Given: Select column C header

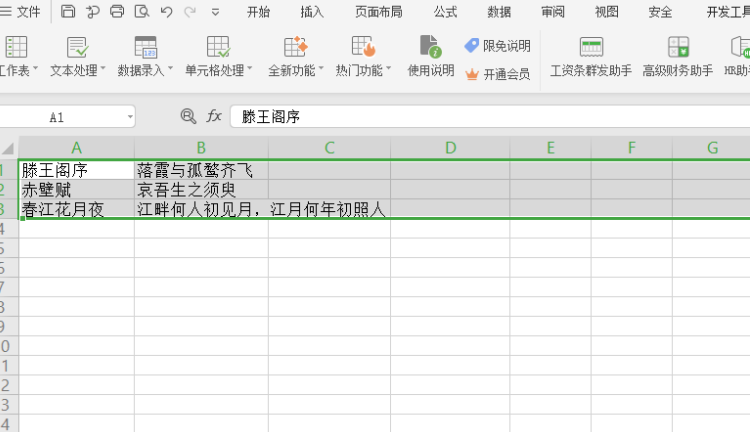Looking at the screenshot, I should point(330,148).
